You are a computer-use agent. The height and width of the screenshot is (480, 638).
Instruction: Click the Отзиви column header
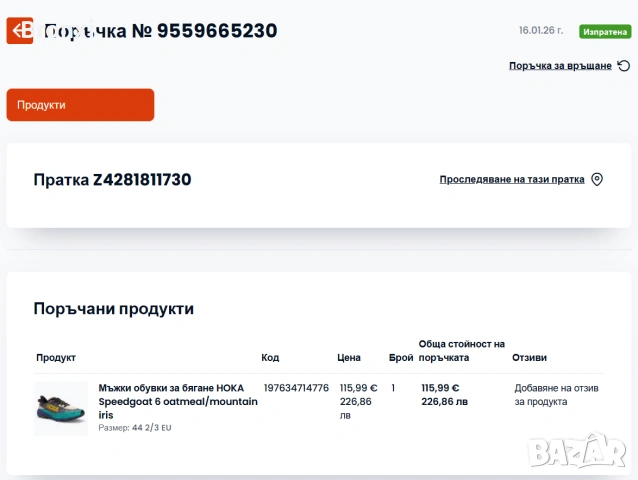[x=529, y=358]
